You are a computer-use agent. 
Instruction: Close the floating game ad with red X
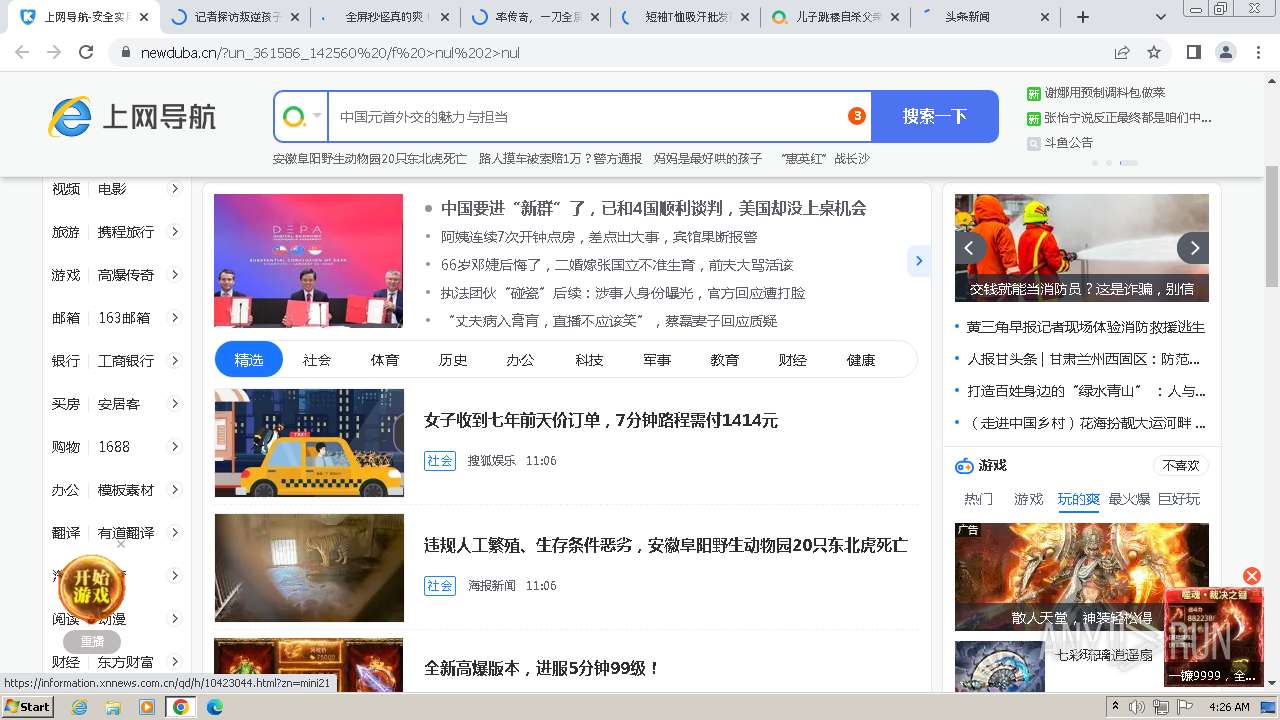[1251, 576]
